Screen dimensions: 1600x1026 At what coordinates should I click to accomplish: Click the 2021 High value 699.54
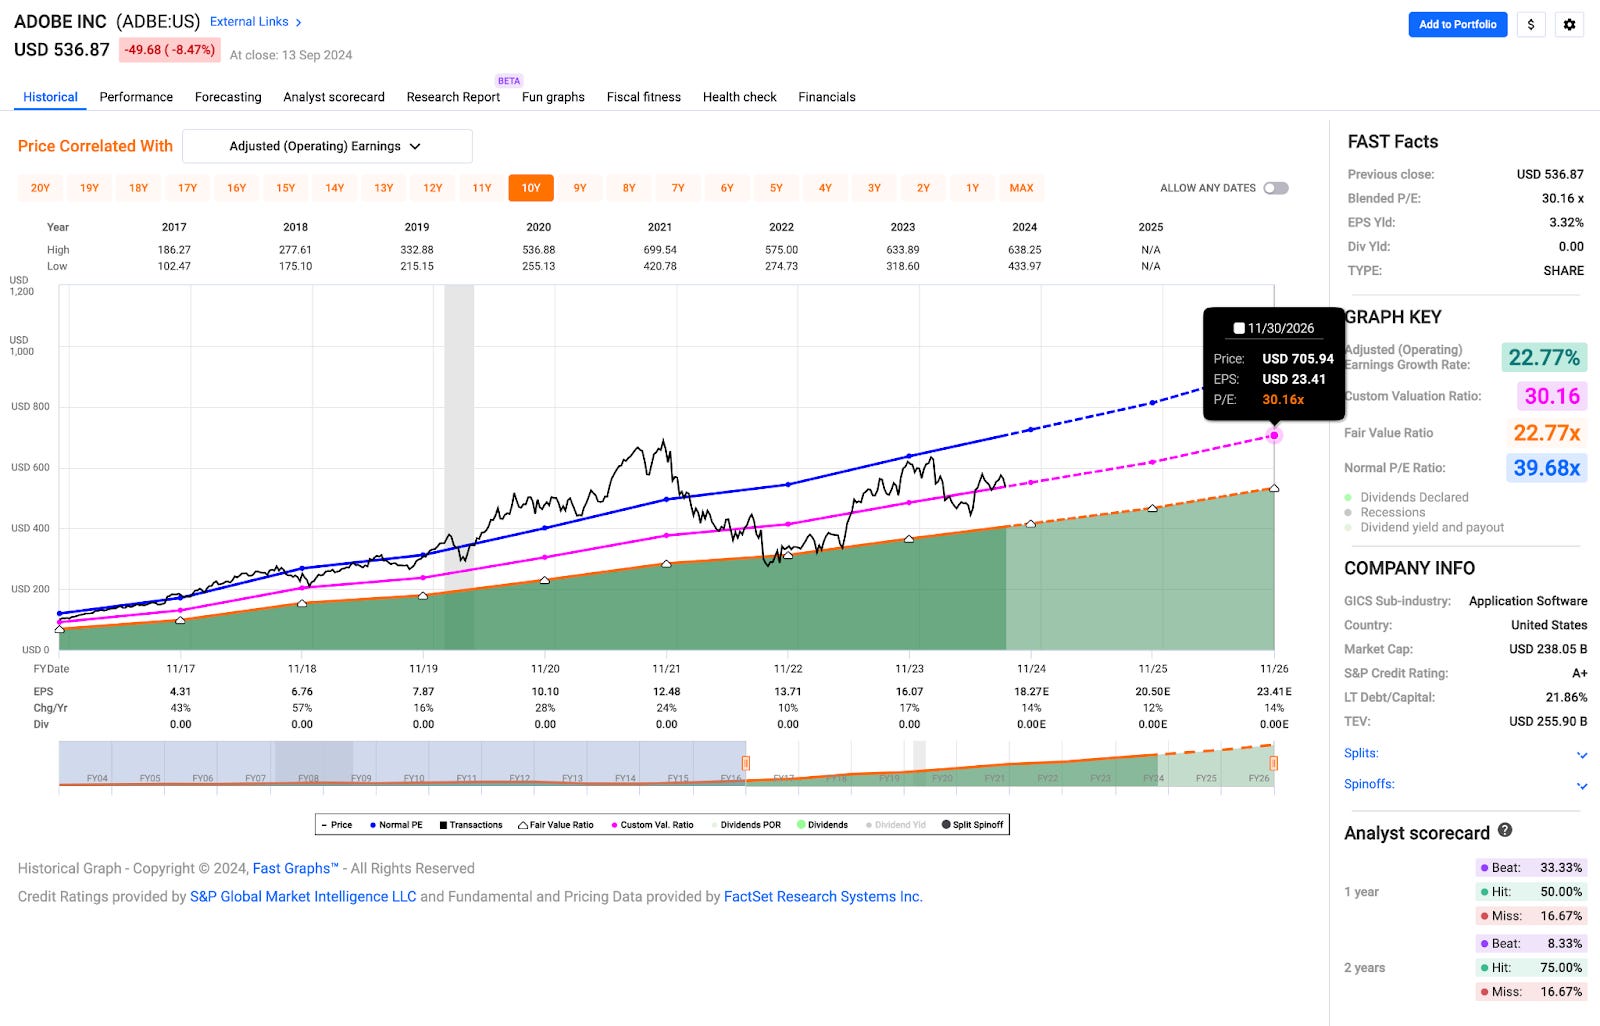point(660,250)
